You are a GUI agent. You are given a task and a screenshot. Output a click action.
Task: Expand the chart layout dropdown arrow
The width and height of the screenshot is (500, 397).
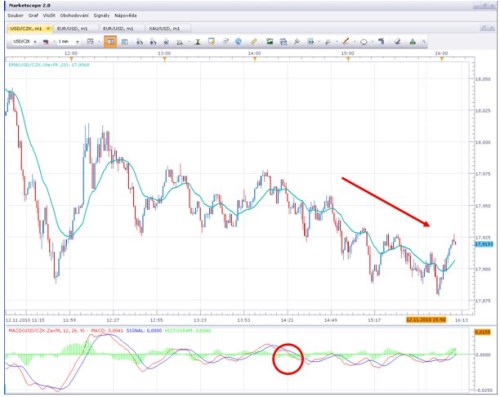coord(99,42)
